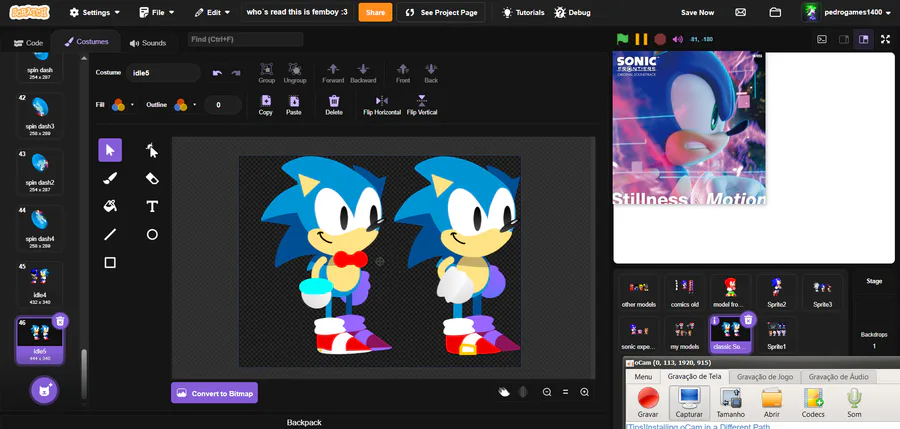The image size is (900, 429).
Task: Select the Fill bucket tool
Action: pos(110,206)
